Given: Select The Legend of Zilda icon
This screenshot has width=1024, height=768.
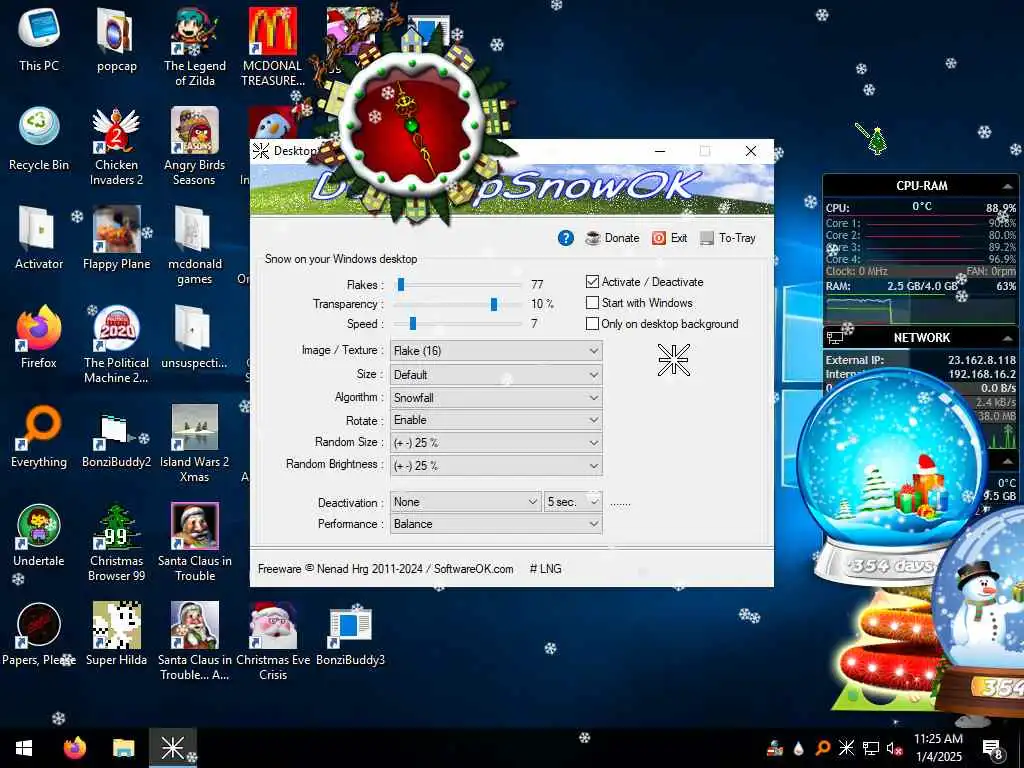Looking at the screenshot, I should [x=195, y=46].
